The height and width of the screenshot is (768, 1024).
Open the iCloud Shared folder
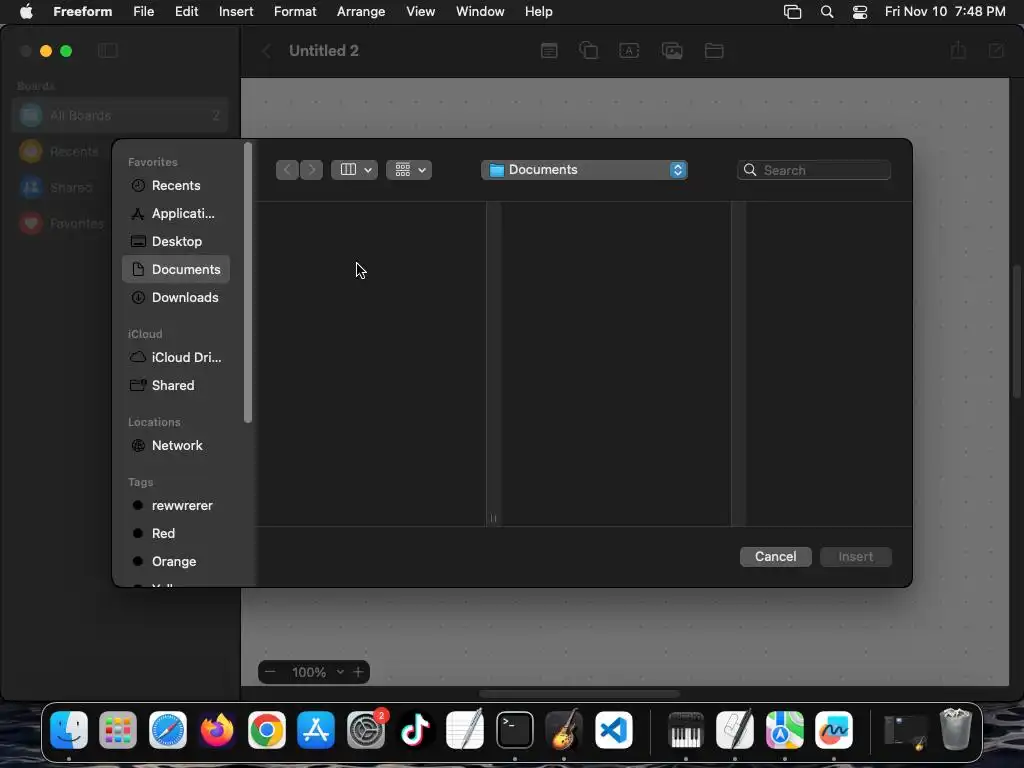coord(176,385)
